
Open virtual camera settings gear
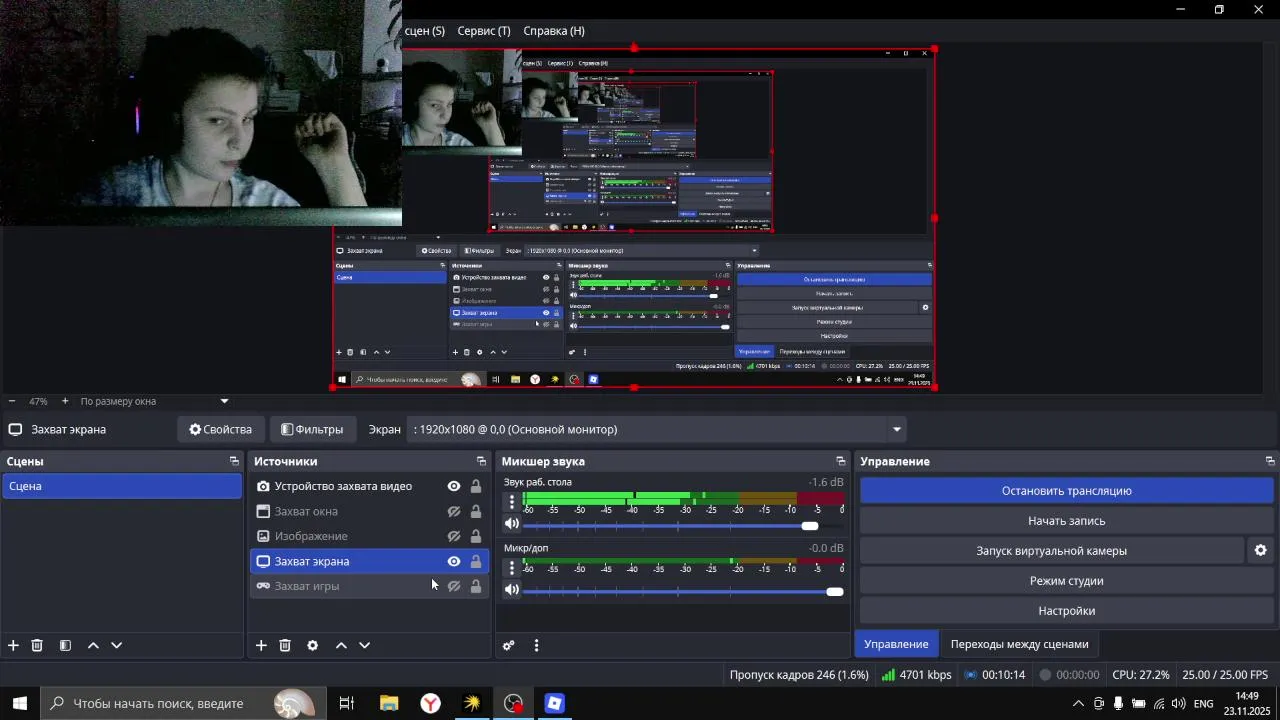[x=1260, y=550]
